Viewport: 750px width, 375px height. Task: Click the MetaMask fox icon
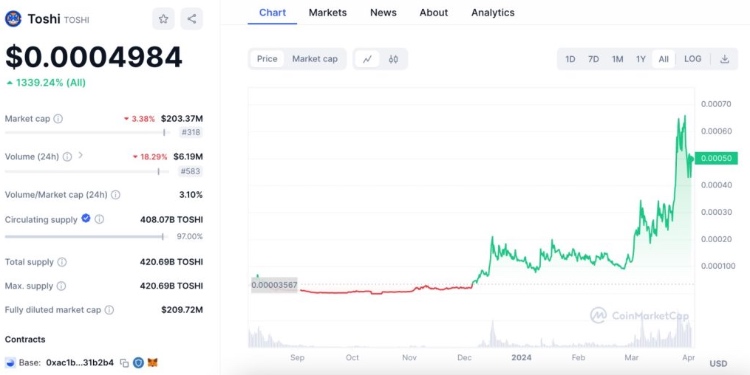[153, 363]
